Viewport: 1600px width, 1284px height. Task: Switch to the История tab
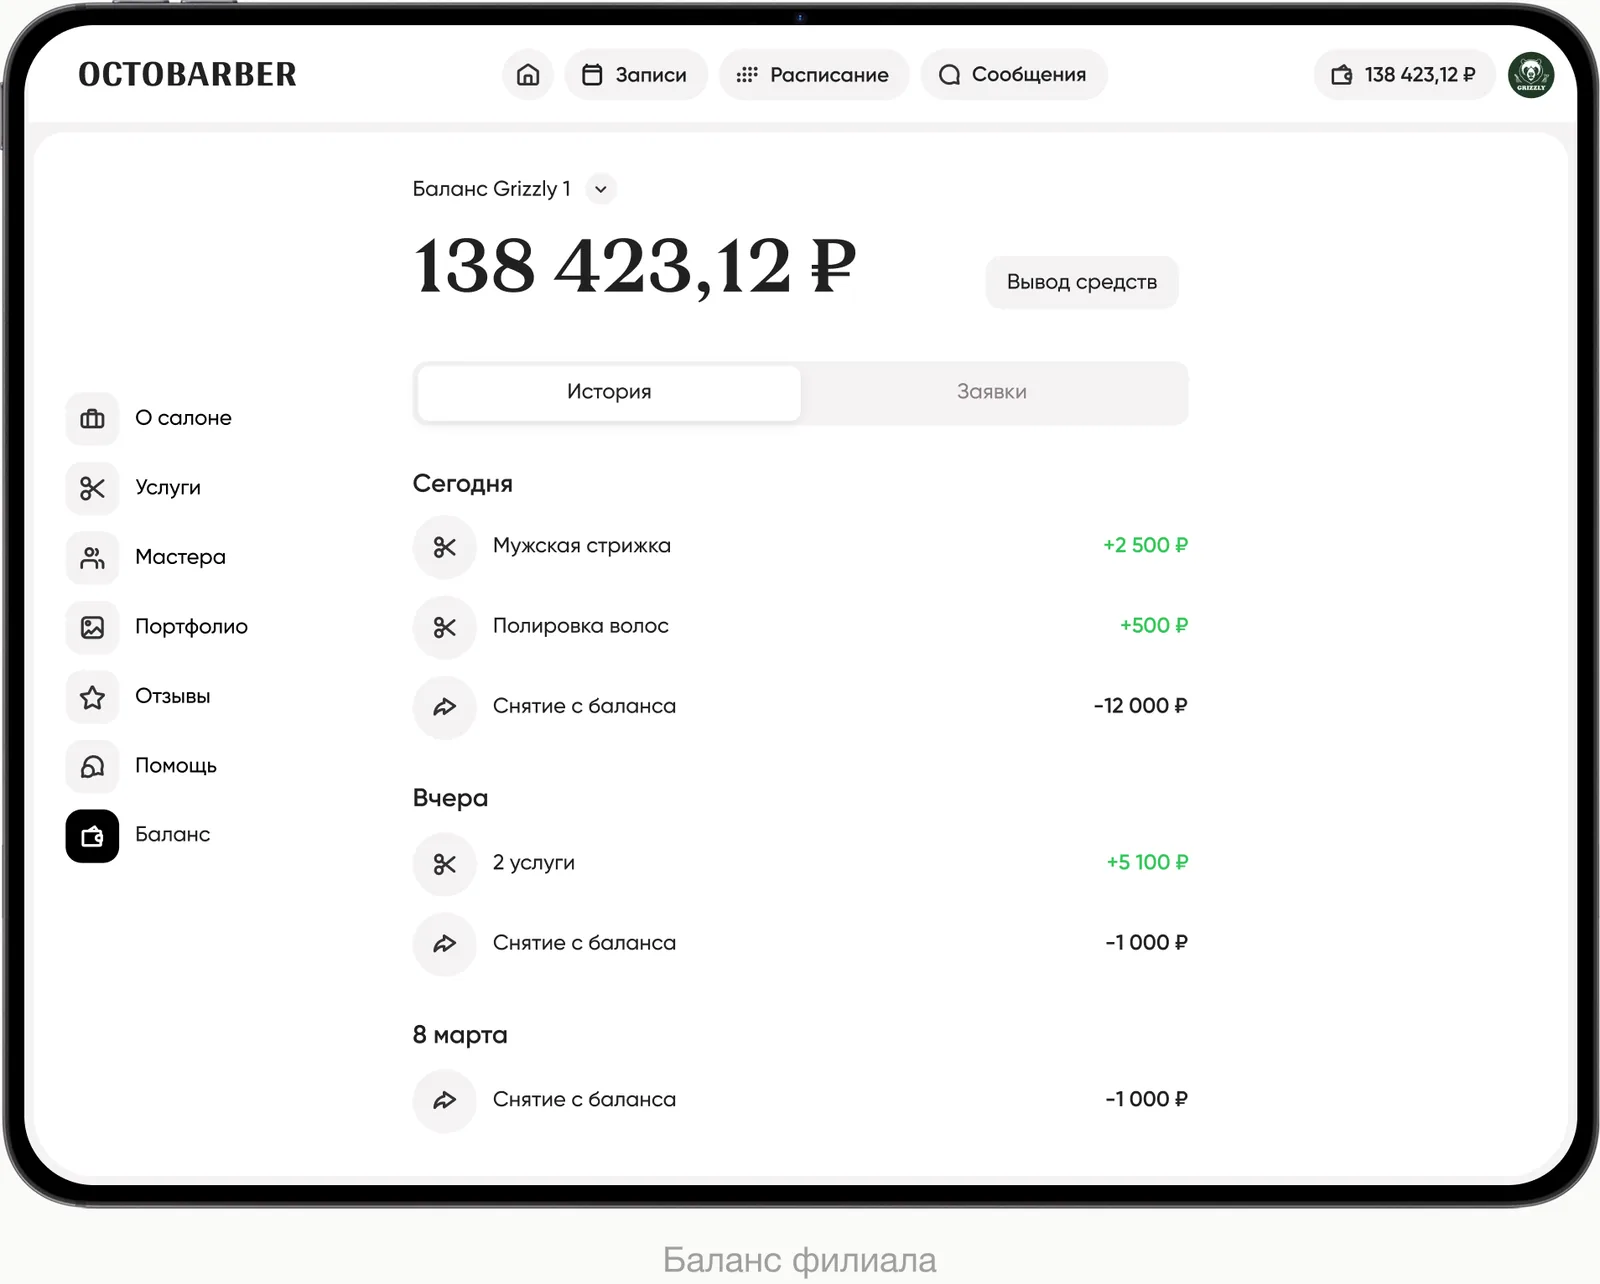pyautogui.click(x=608, y=392)
